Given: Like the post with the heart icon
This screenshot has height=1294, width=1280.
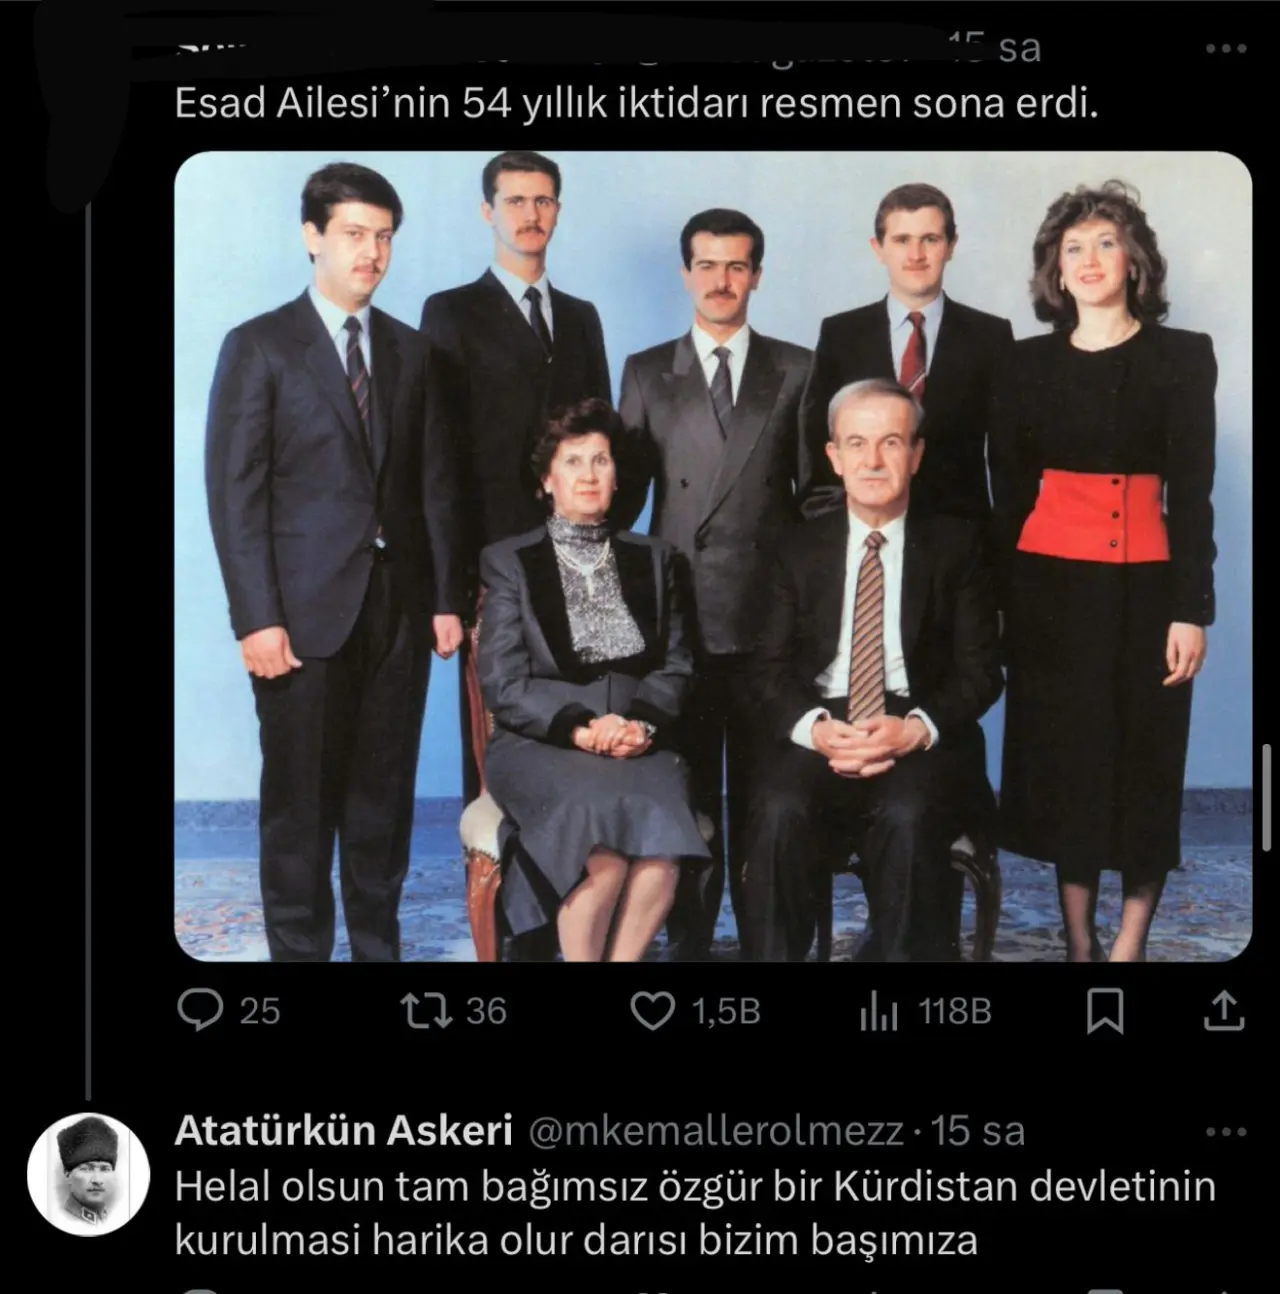Looking at the screenshot, I should (653, 1011).
